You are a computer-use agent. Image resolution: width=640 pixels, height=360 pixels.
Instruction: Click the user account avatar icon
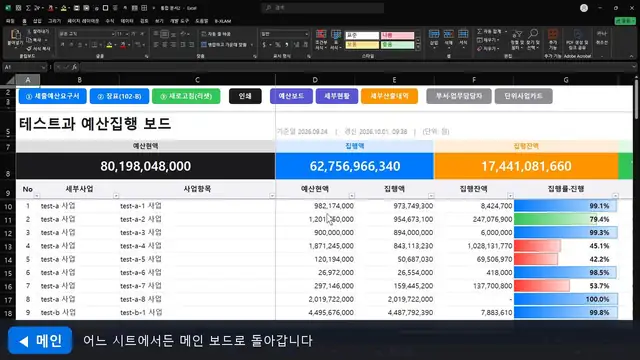point(584,8)
